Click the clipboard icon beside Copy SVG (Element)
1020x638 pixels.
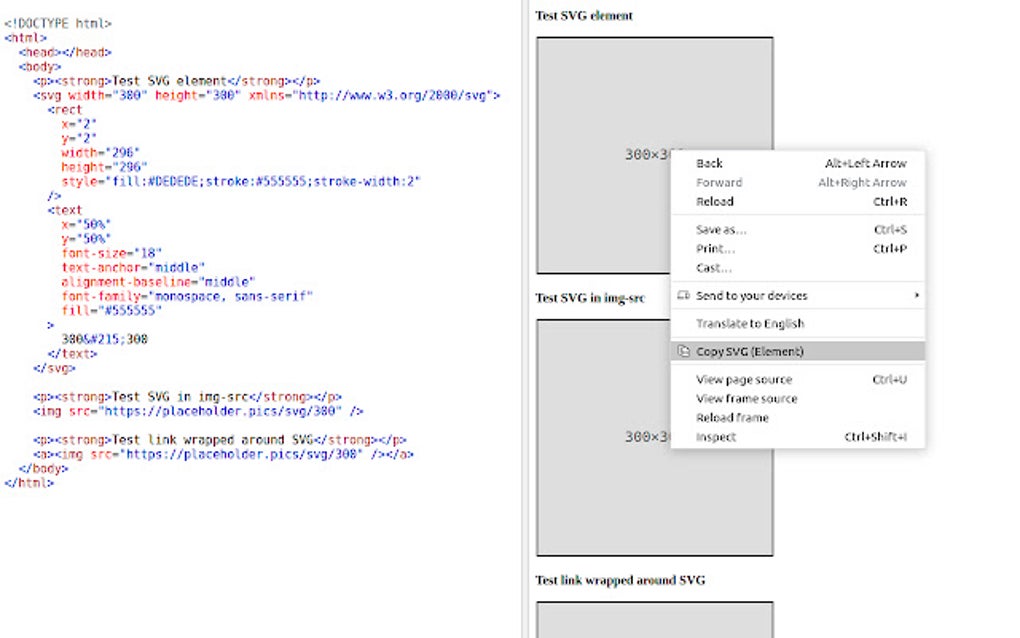(x=685, y=352)
